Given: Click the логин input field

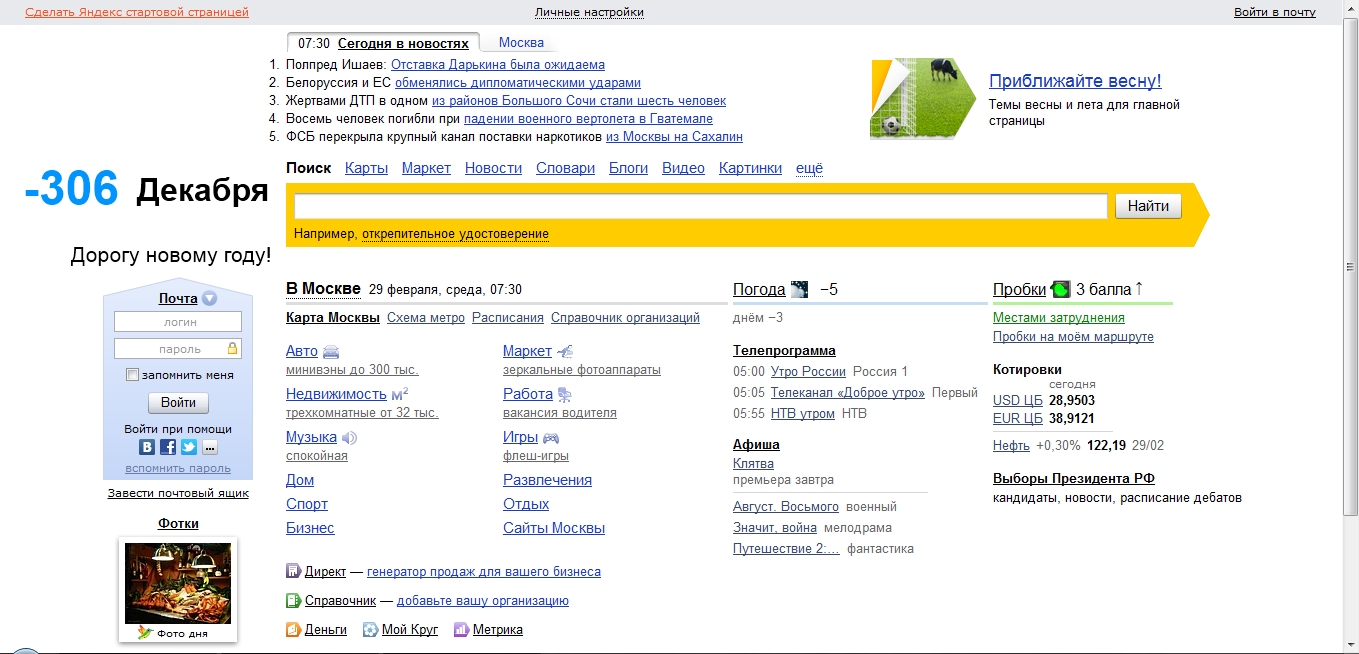Looking at the screenshot, I should (178, 322).
